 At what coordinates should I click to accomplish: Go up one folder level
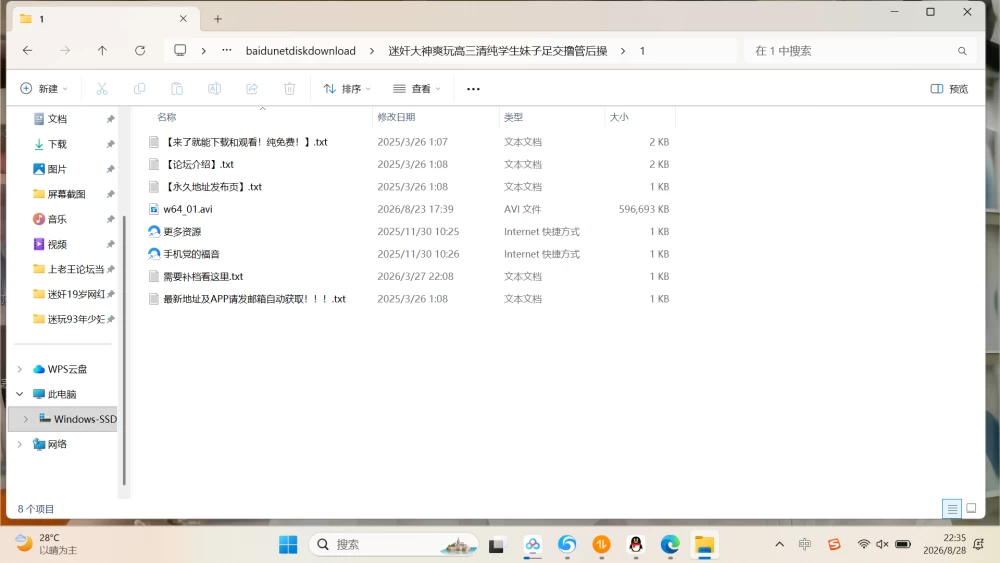point(102,51)
